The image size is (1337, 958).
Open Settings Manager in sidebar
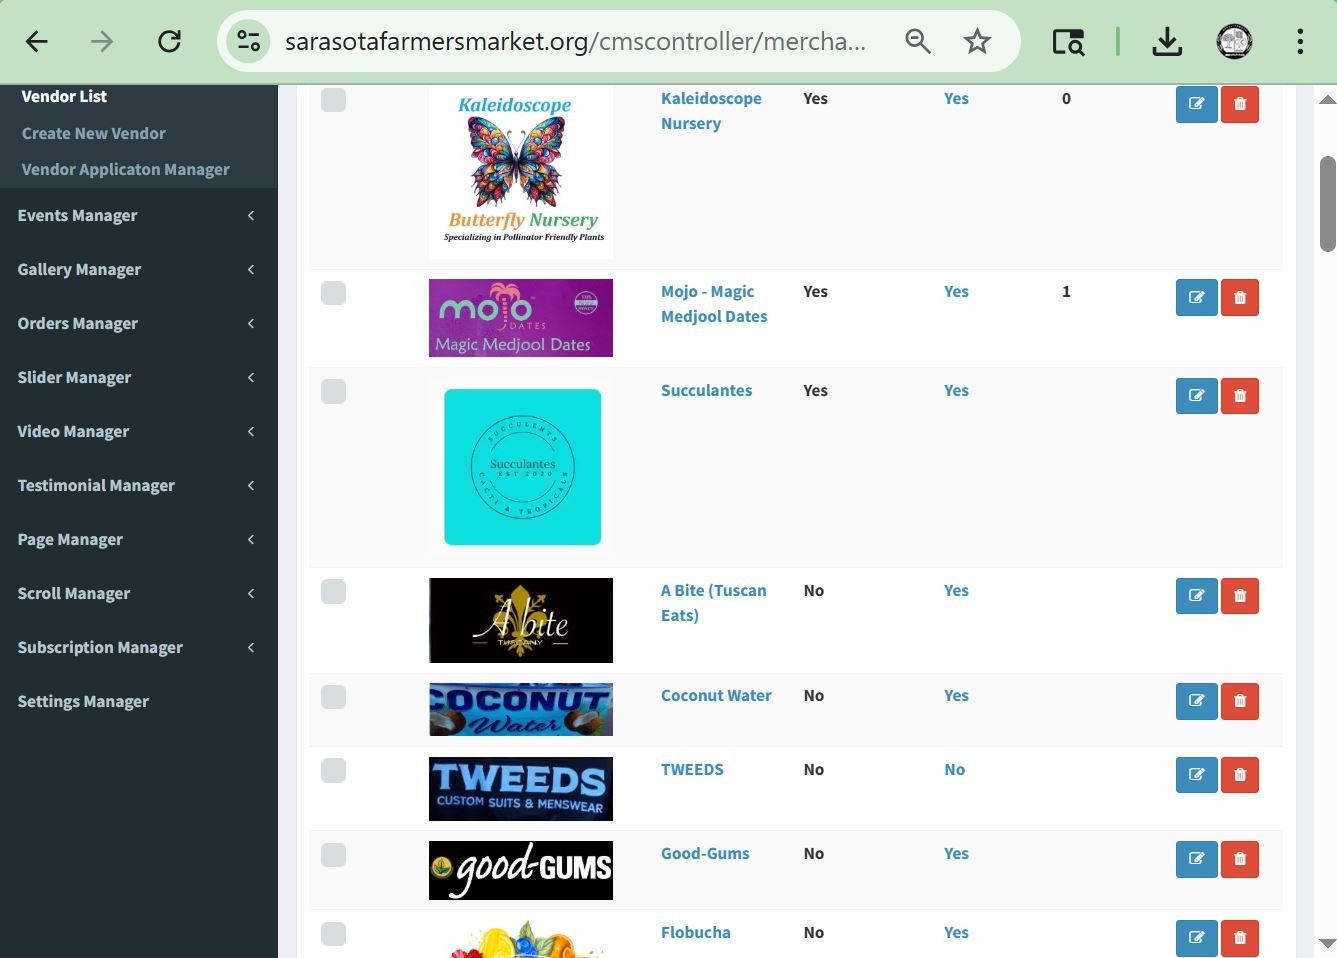pos(83,702)
